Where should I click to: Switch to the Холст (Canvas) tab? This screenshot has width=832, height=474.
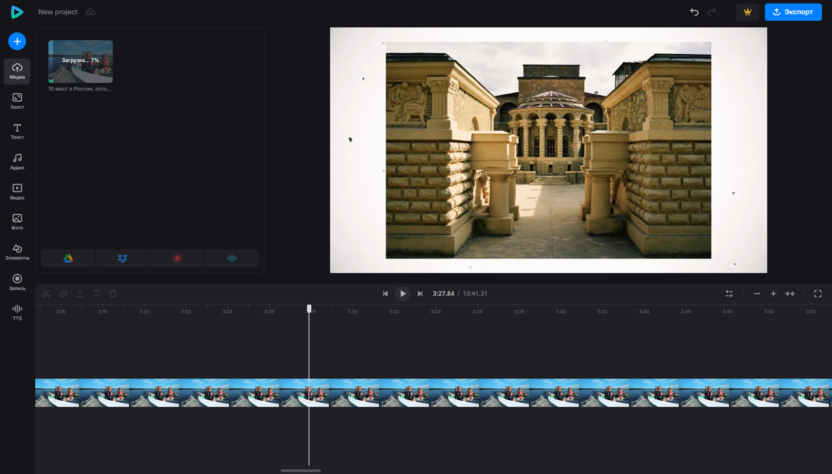coord(17,101)
